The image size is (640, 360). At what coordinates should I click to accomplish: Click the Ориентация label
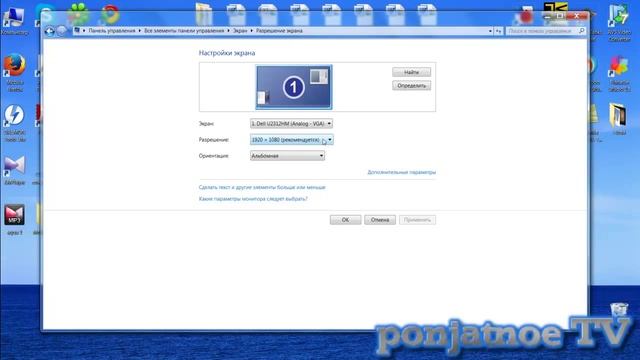[x=213, y=156]
